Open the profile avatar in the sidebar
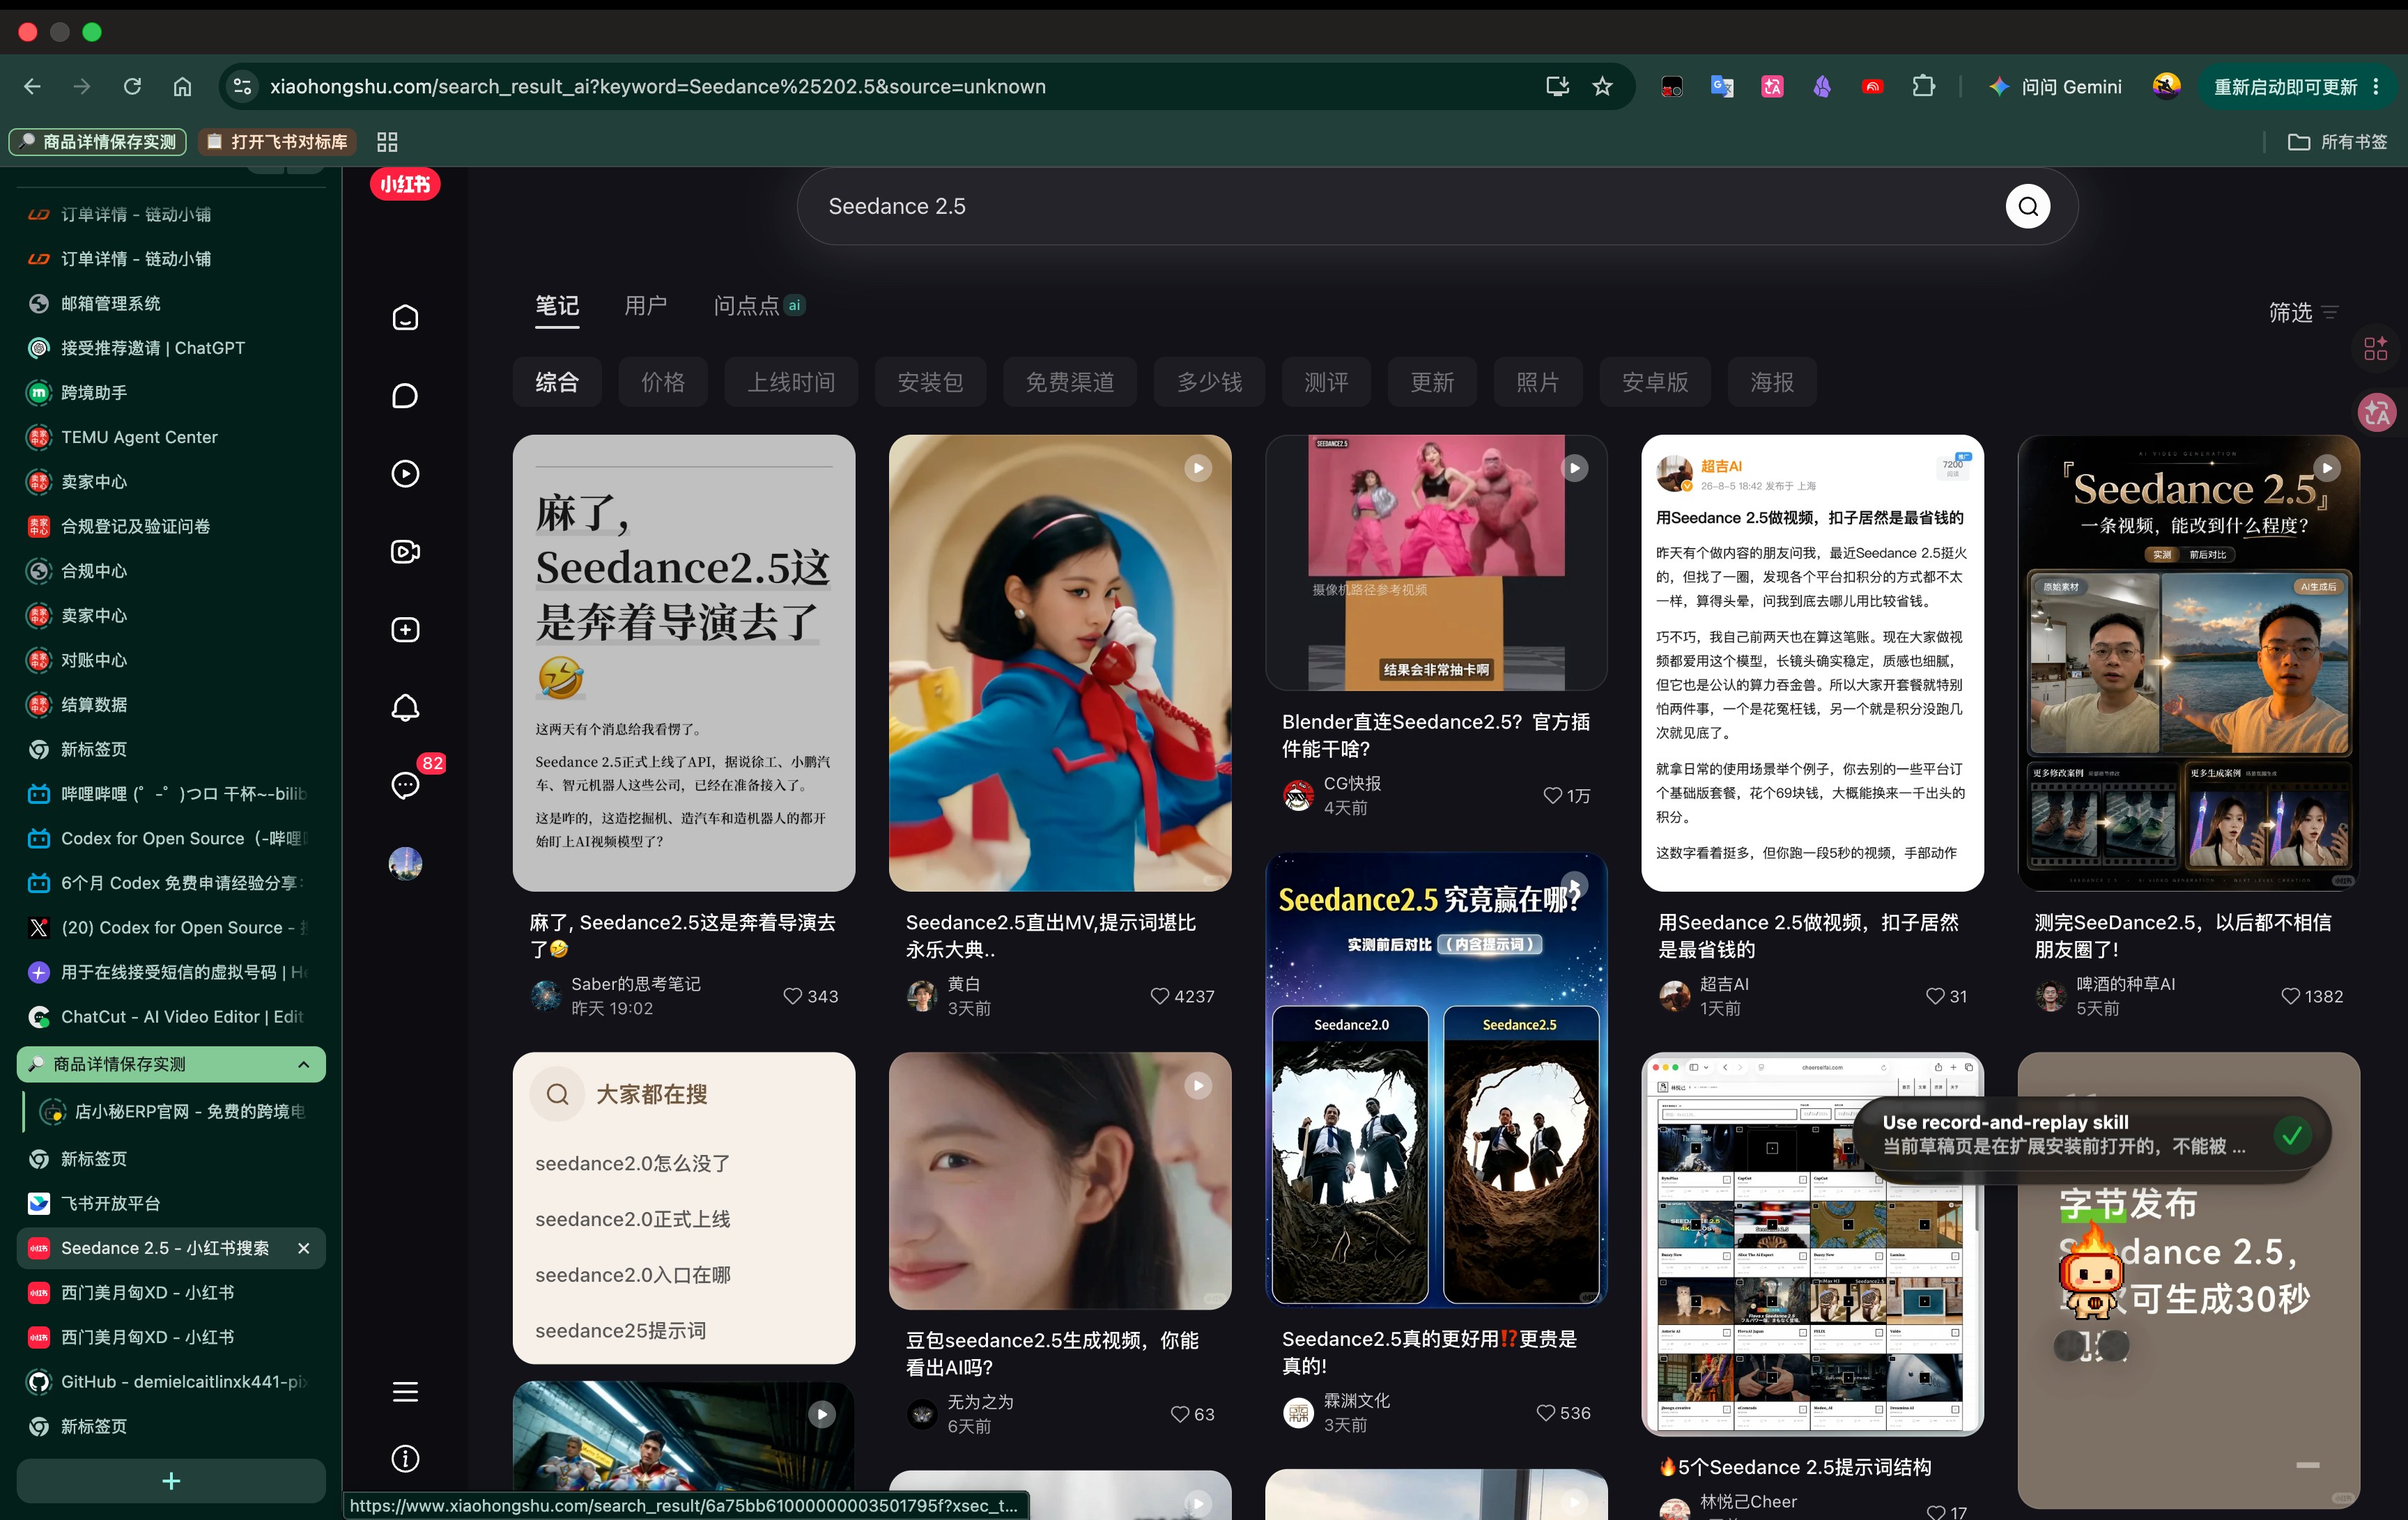Viewport: 2408px width, 1520px height. (x=405, y=864)
